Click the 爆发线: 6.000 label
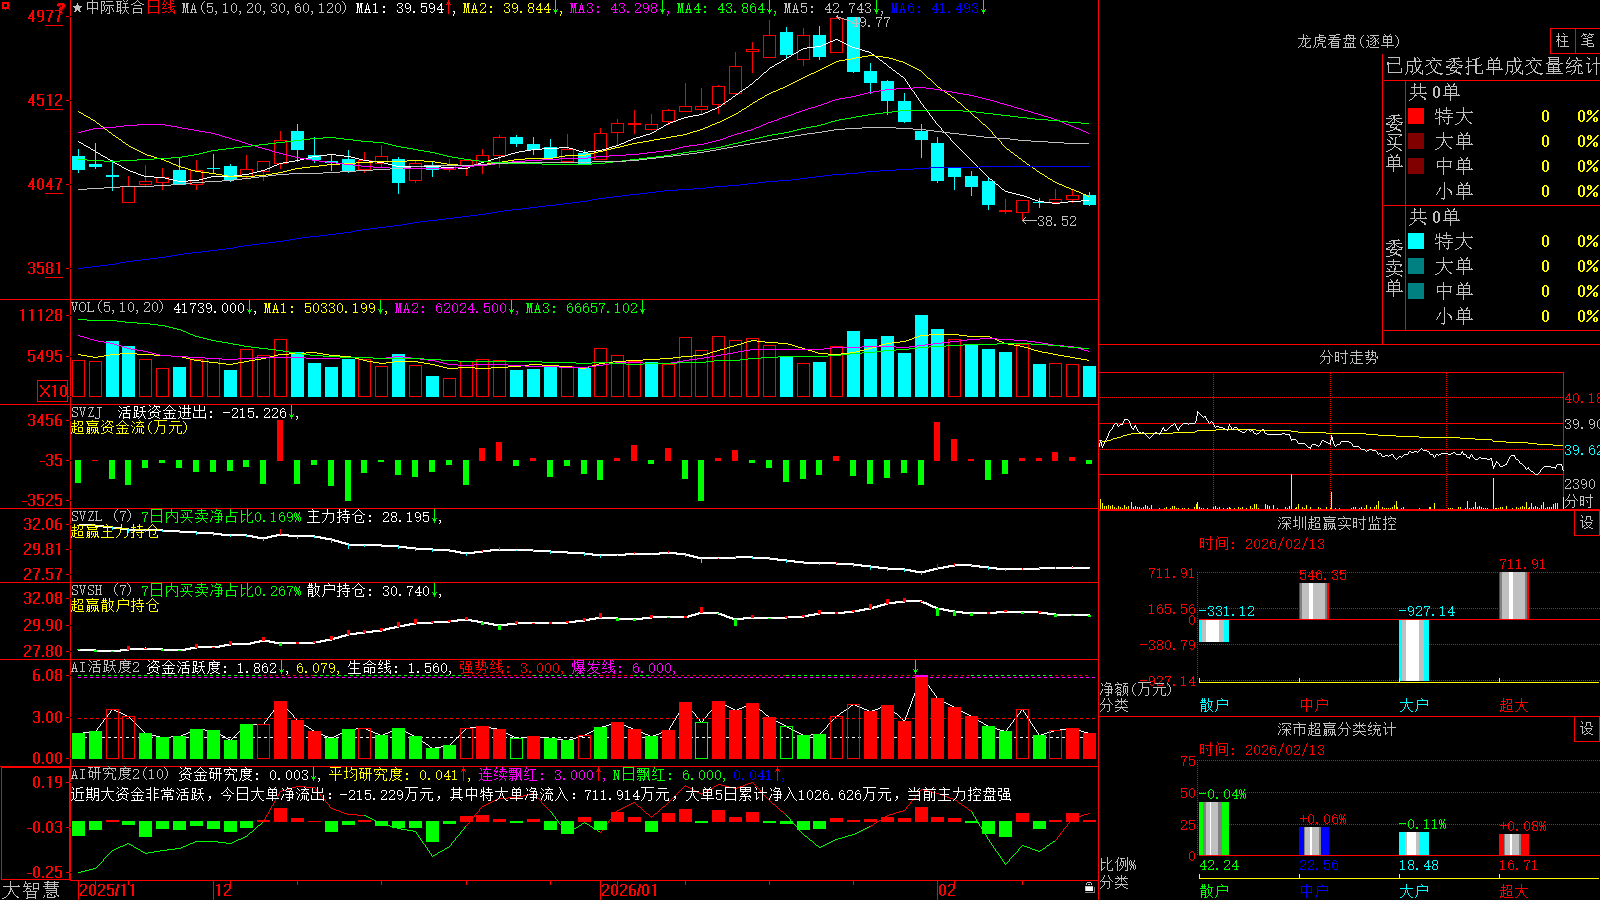 click(624, 667)
